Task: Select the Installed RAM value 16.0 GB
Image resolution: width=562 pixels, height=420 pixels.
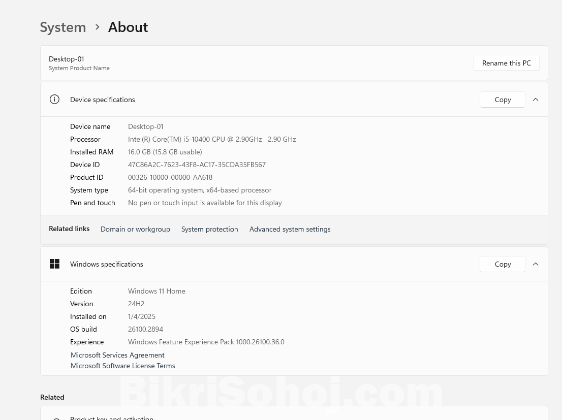Action: point(165,152)
